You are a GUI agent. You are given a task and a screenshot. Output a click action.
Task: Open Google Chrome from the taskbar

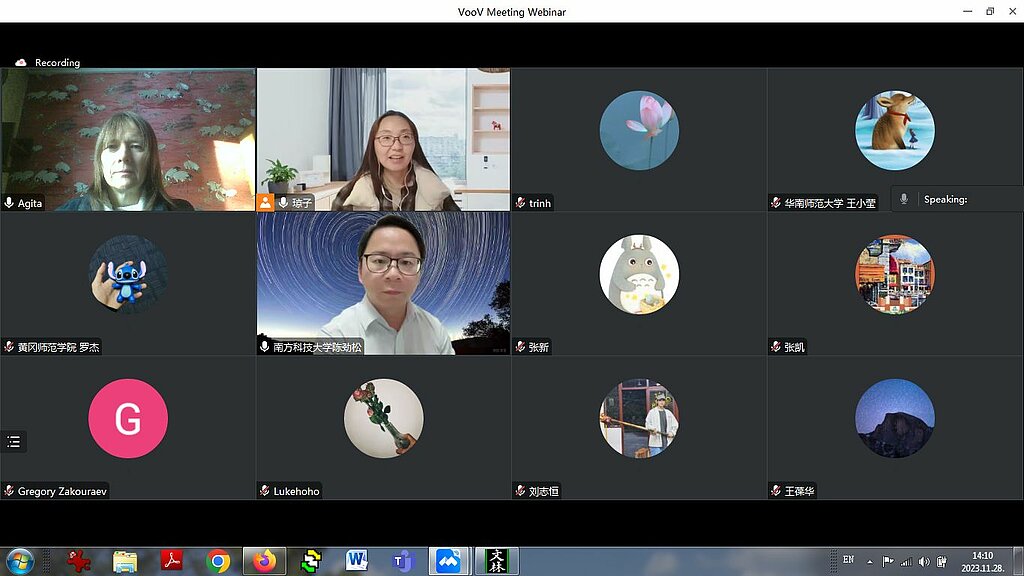point(218,561)
